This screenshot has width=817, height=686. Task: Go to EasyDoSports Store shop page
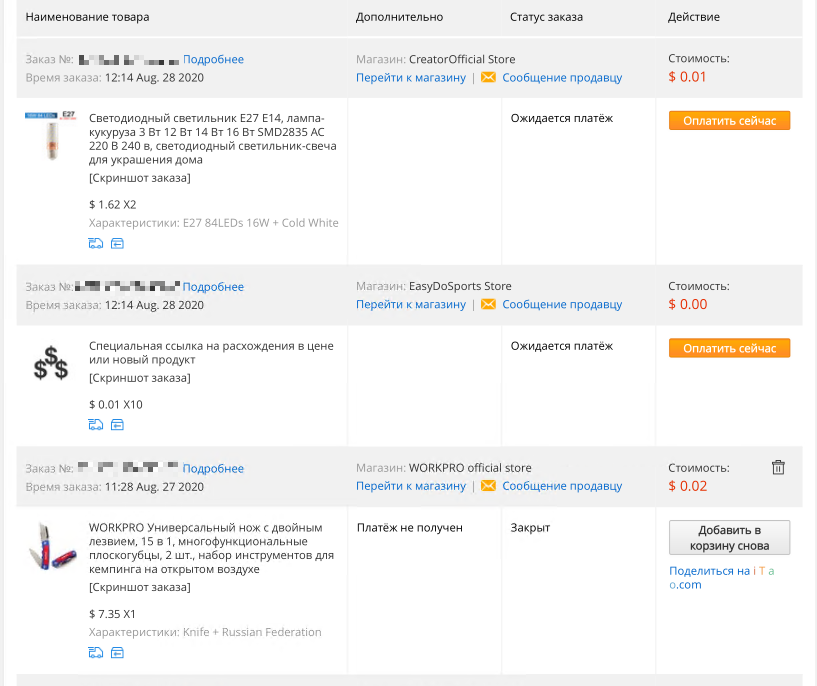pyautogui.click(x=411, y=304)
